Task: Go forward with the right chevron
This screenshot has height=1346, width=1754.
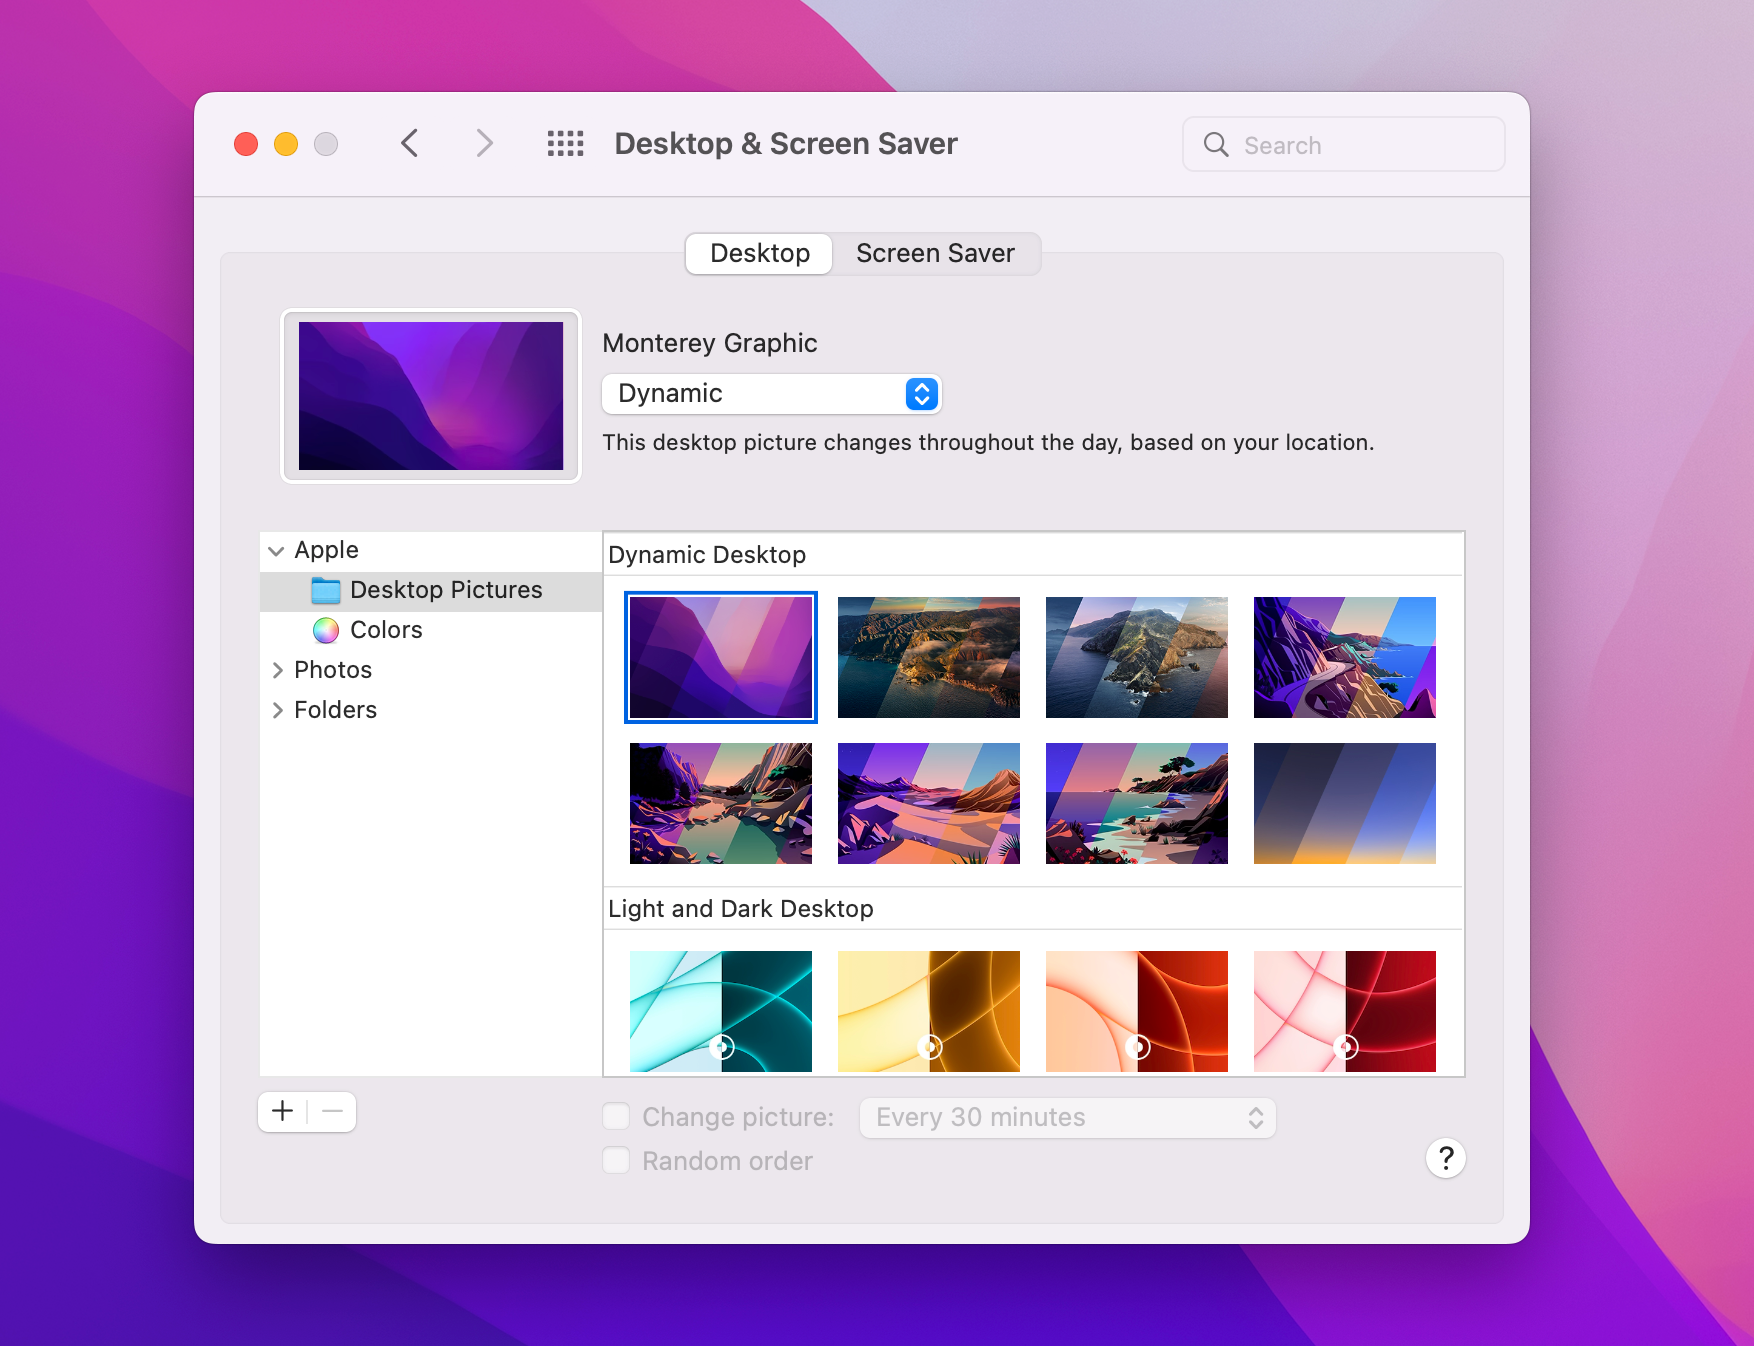Action: (x=485, y=144)
